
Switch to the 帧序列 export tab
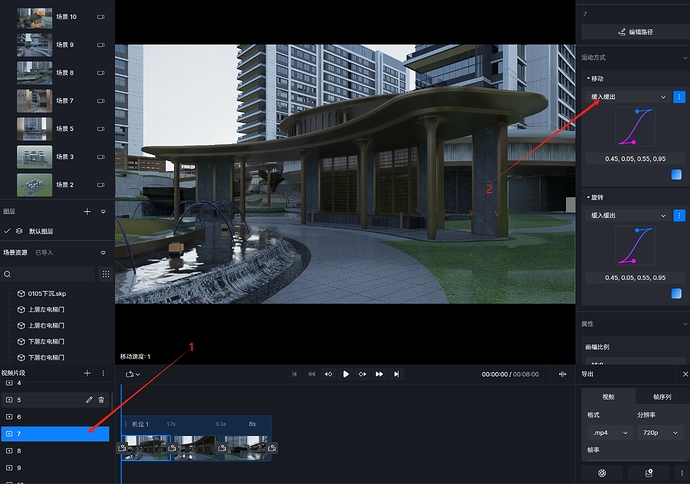click(x=662, y=397)
